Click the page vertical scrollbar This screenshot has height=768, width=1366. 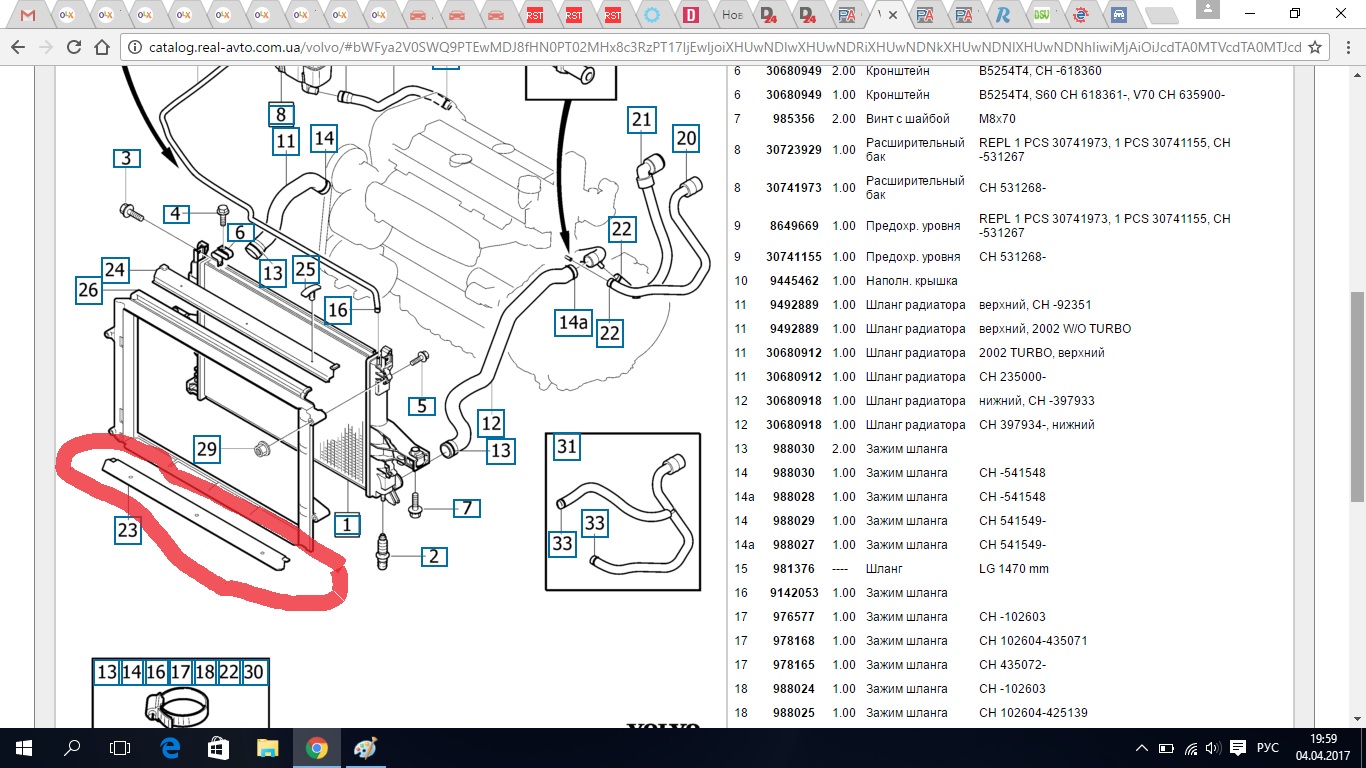pos(1358,350)
